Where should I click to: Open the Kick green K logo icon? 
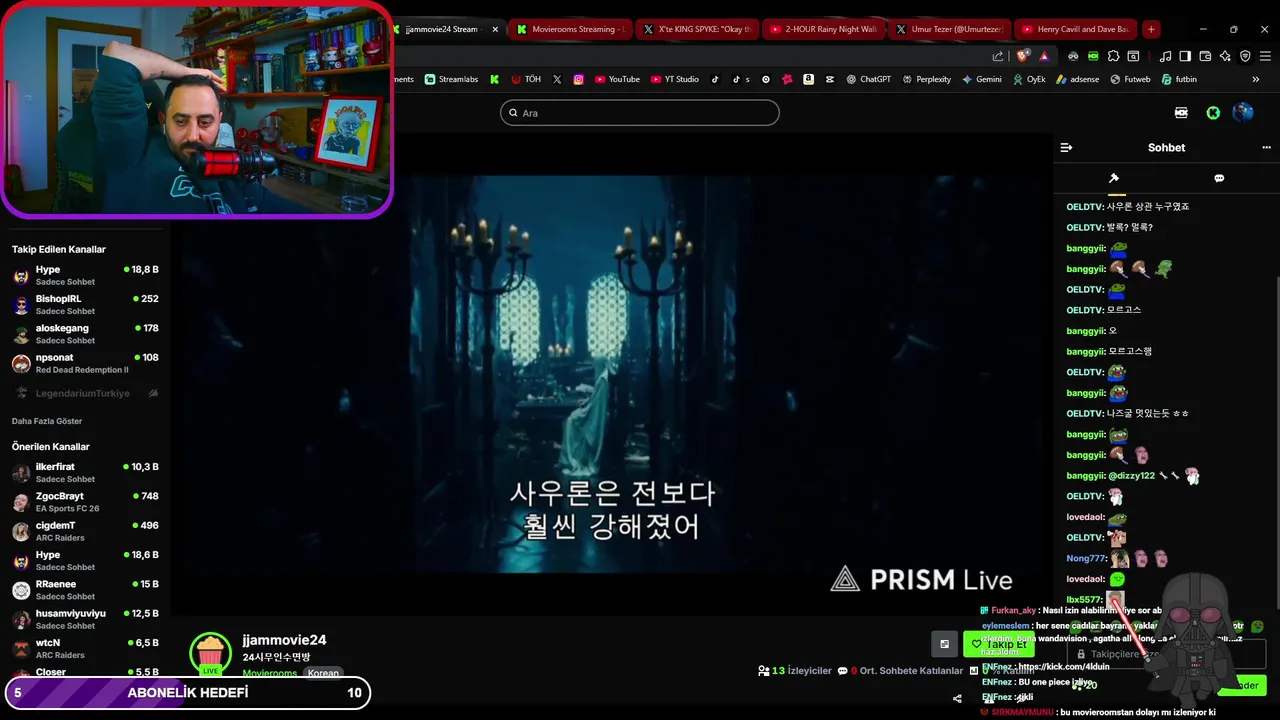[x=1213, y=113]
